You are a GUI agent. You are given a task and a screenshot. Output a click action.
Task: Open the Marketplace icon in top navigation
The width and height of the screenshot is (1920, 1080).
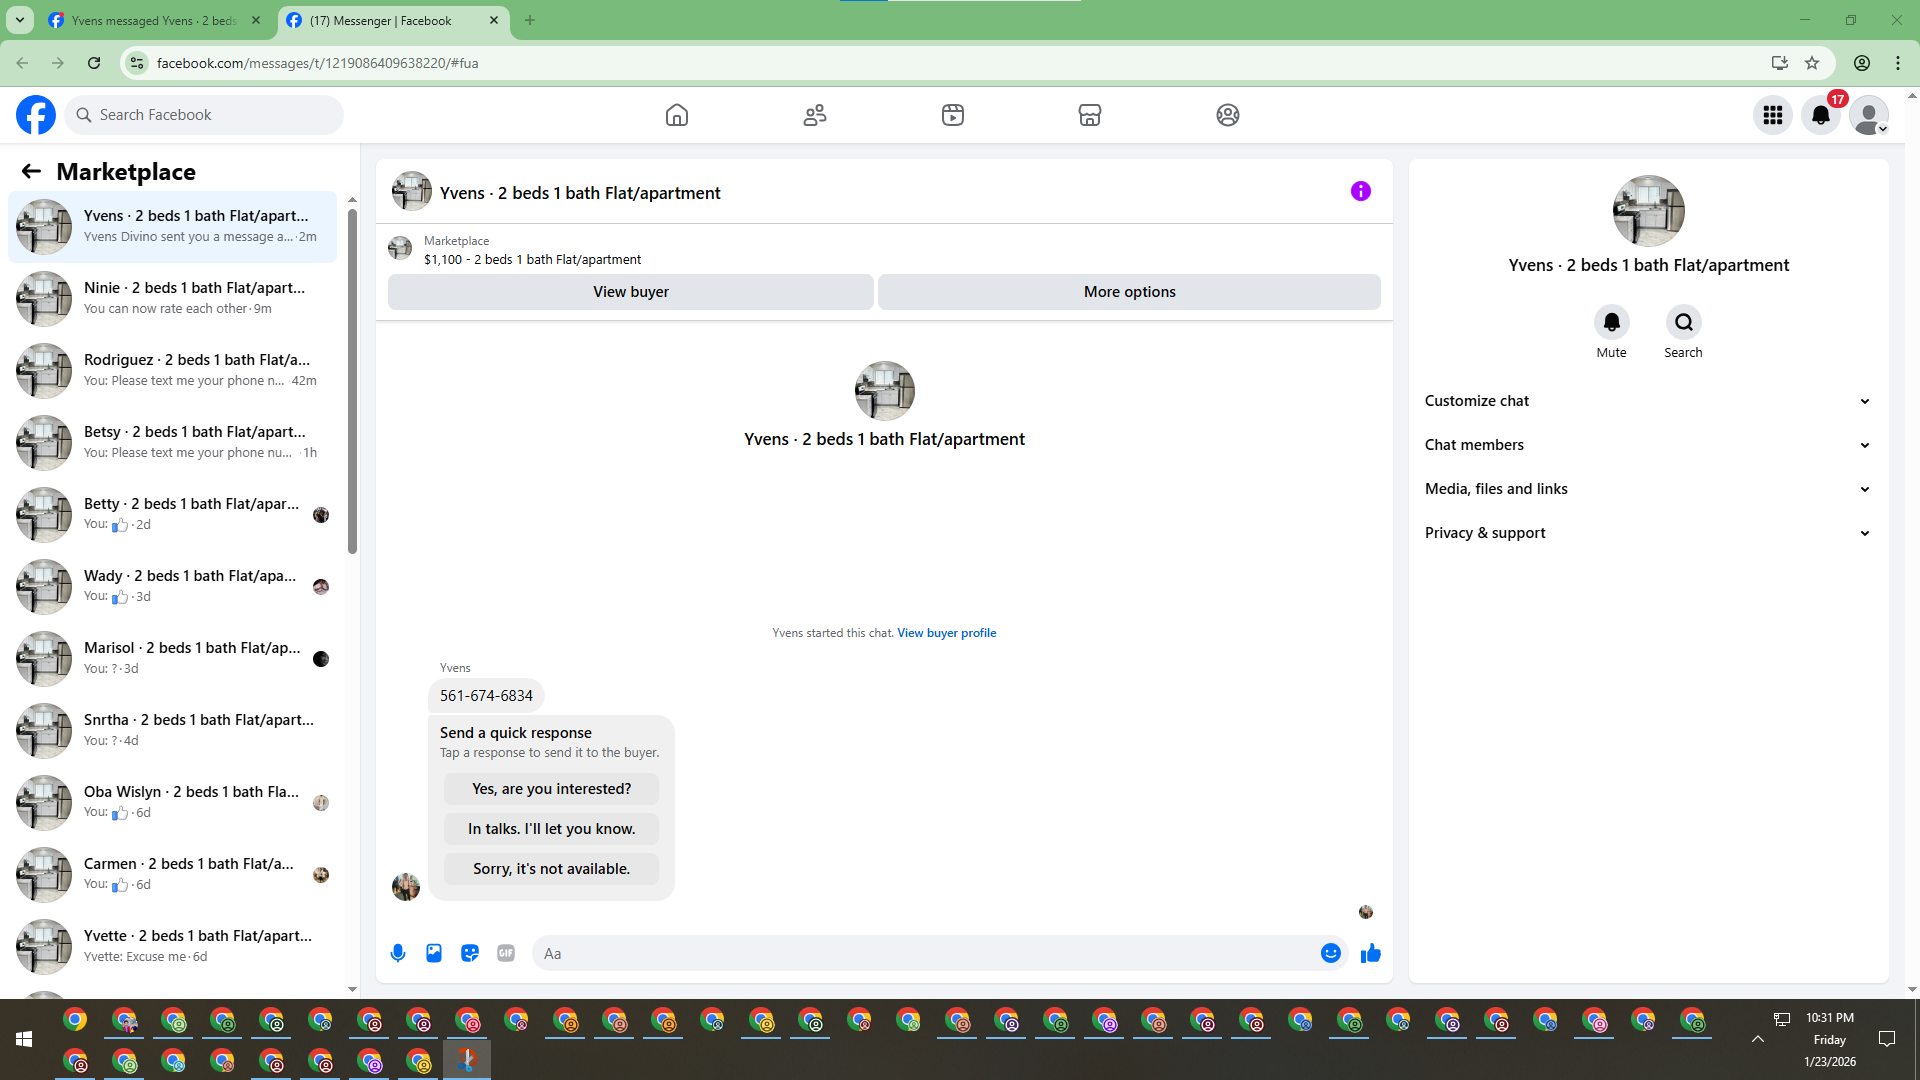pos(1090,115)
